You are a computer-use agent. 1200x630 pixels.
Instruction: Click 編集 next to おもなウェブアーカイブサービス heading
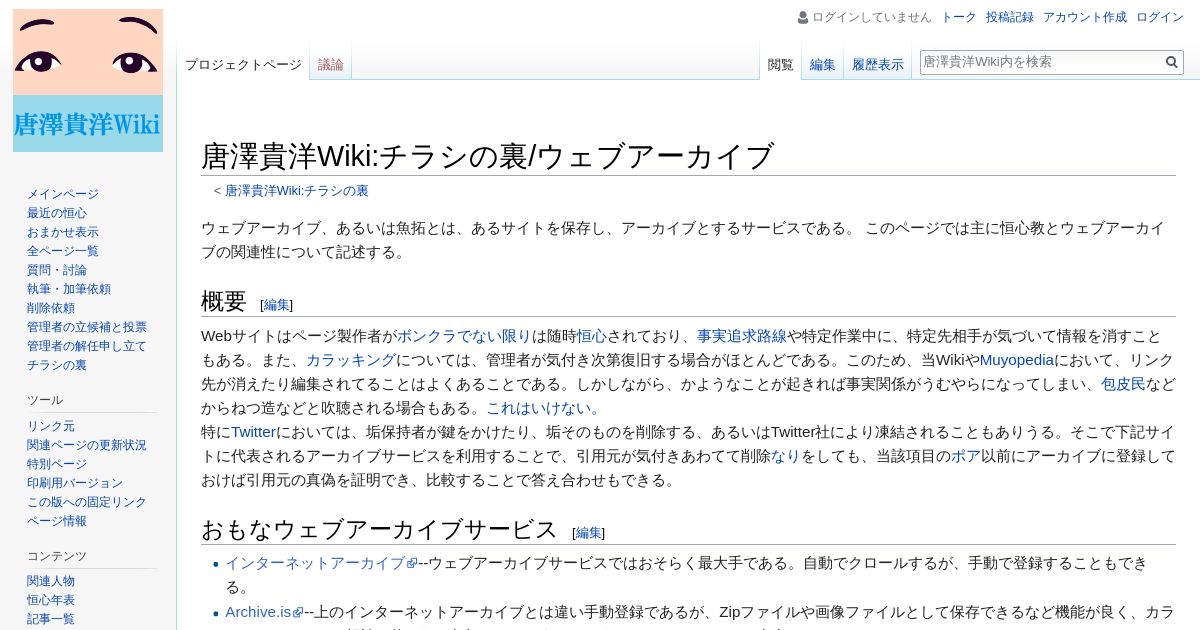[589, 533]
